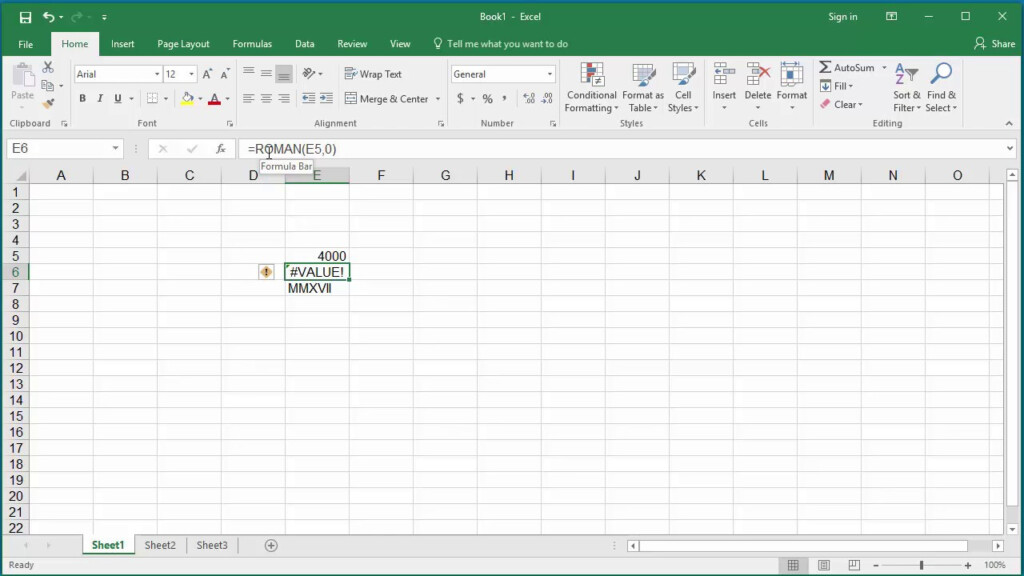The height and width of the screenshot is (576, 1024).
Task: Click the Delete Cells icon
Action: point(758,74)
